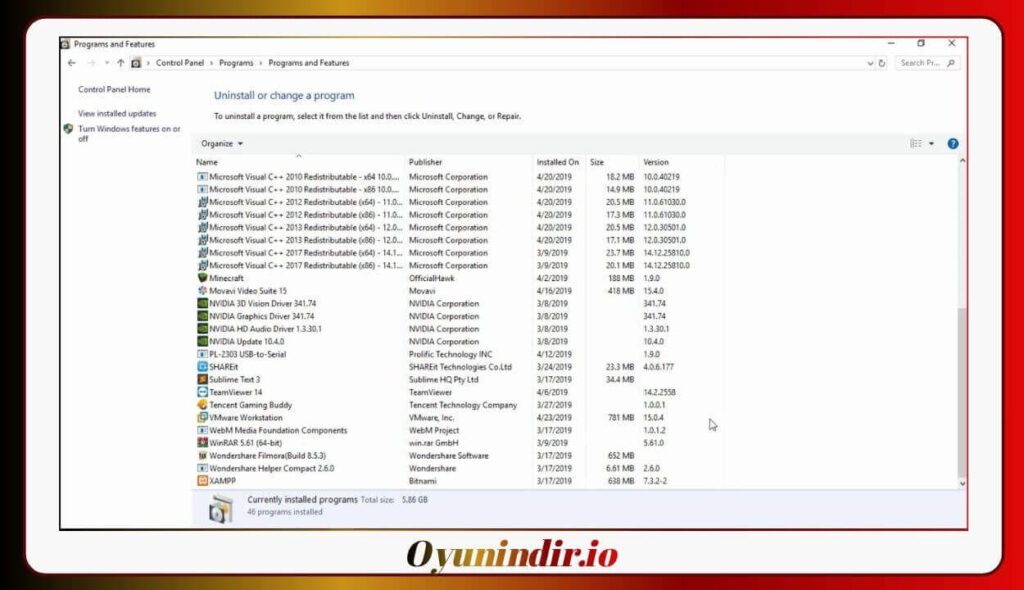Click Programs and Features breadcrumb segment
The width and height of the screenshot is (1024, 590).
[308, 63]
